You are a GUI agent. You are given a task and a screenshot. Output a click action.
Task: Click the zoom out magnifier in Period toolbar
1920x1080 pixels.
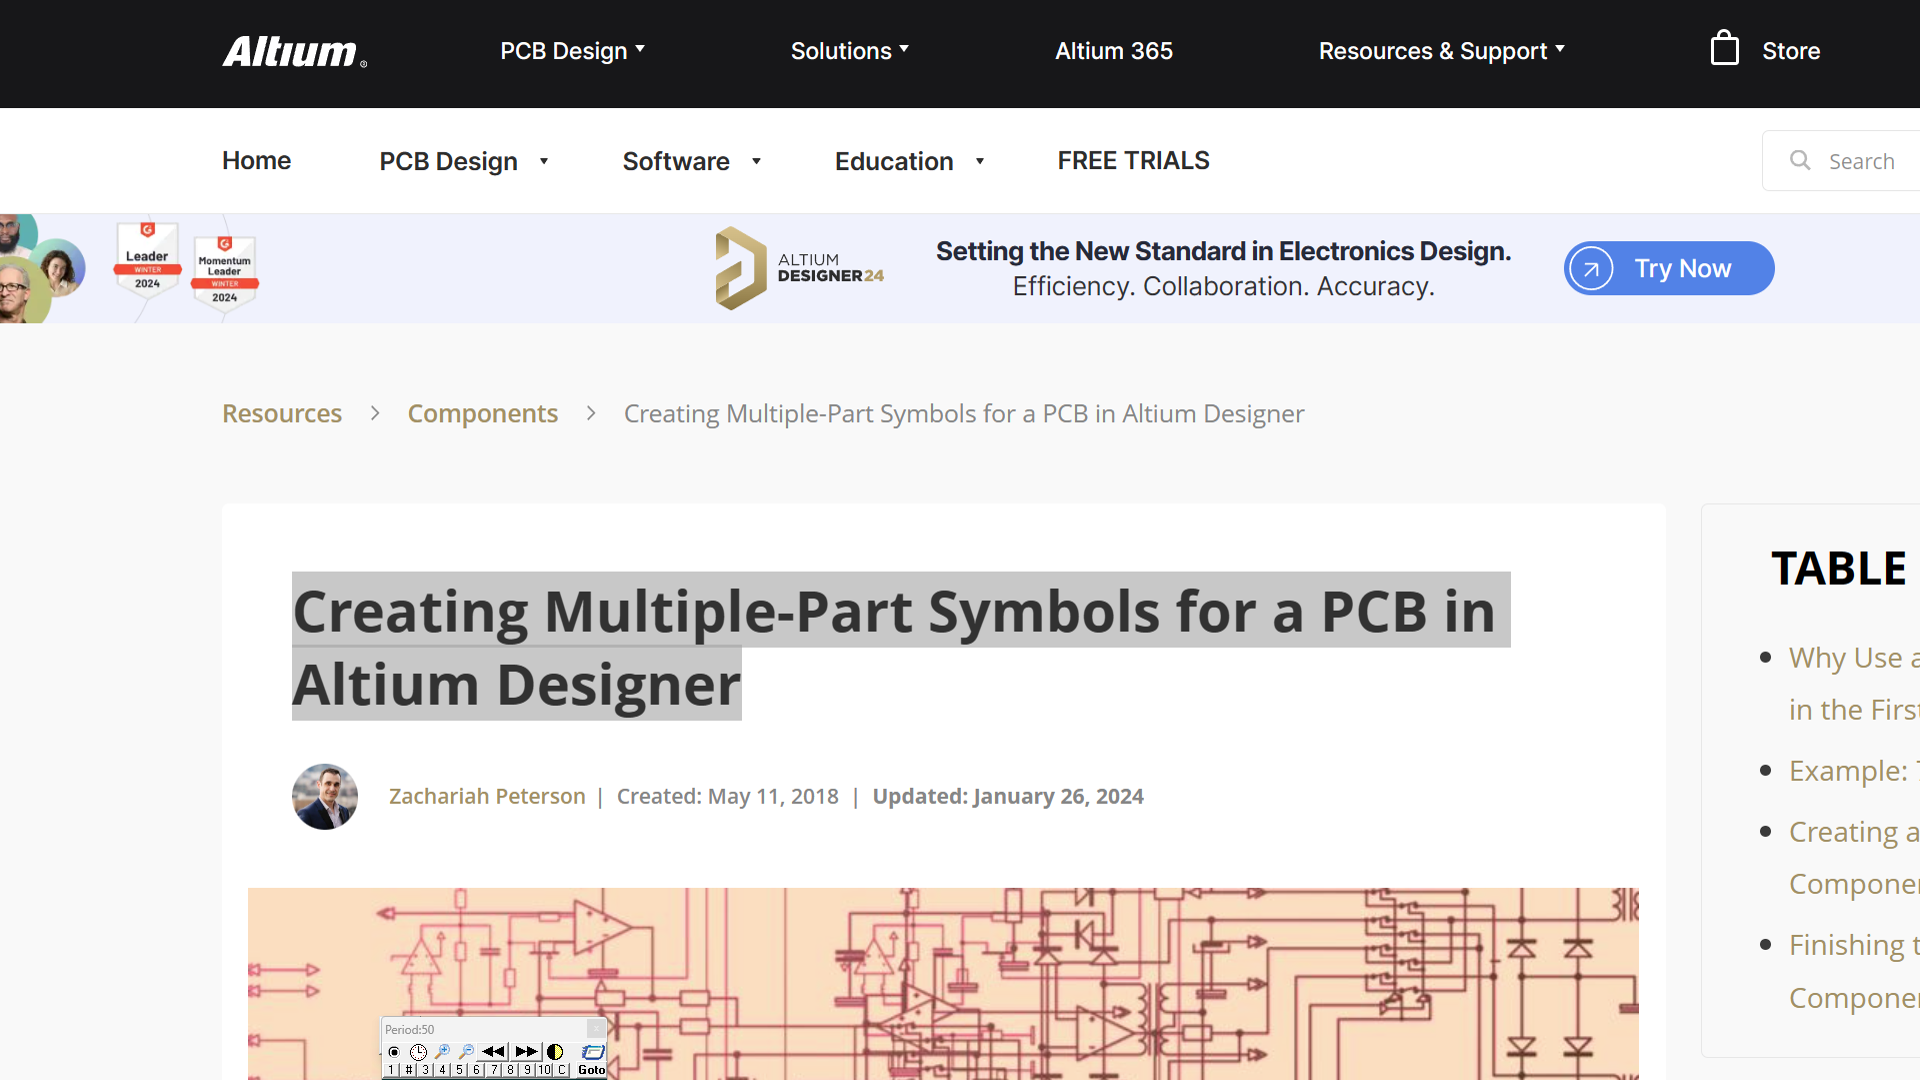[x=466, y=1051]
